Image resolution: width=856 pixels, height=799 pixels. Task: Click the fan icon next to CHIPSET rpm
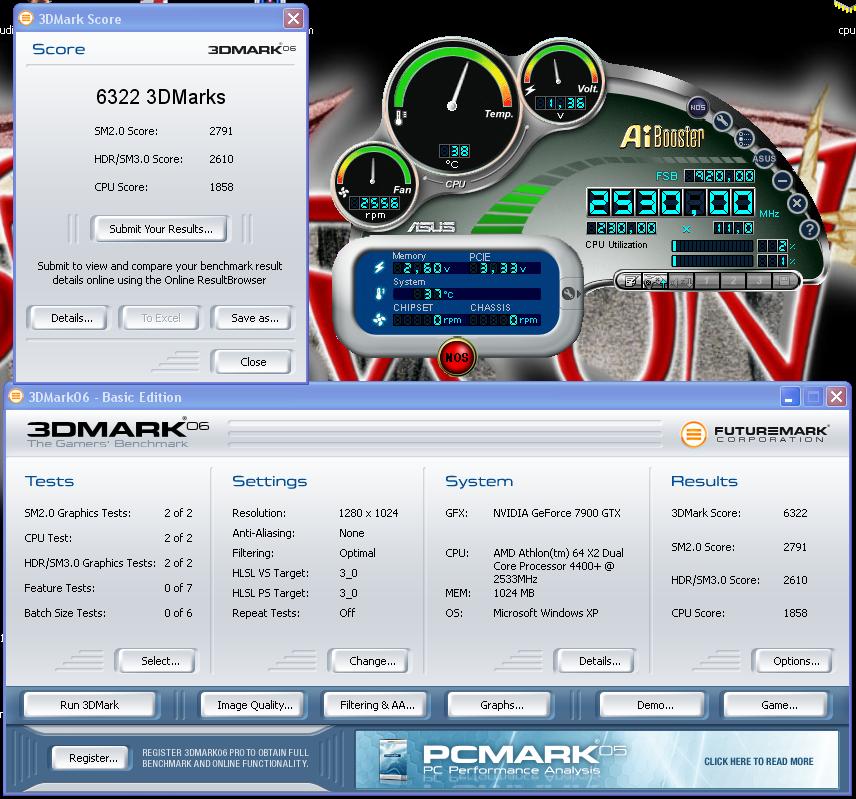point(379,320)
